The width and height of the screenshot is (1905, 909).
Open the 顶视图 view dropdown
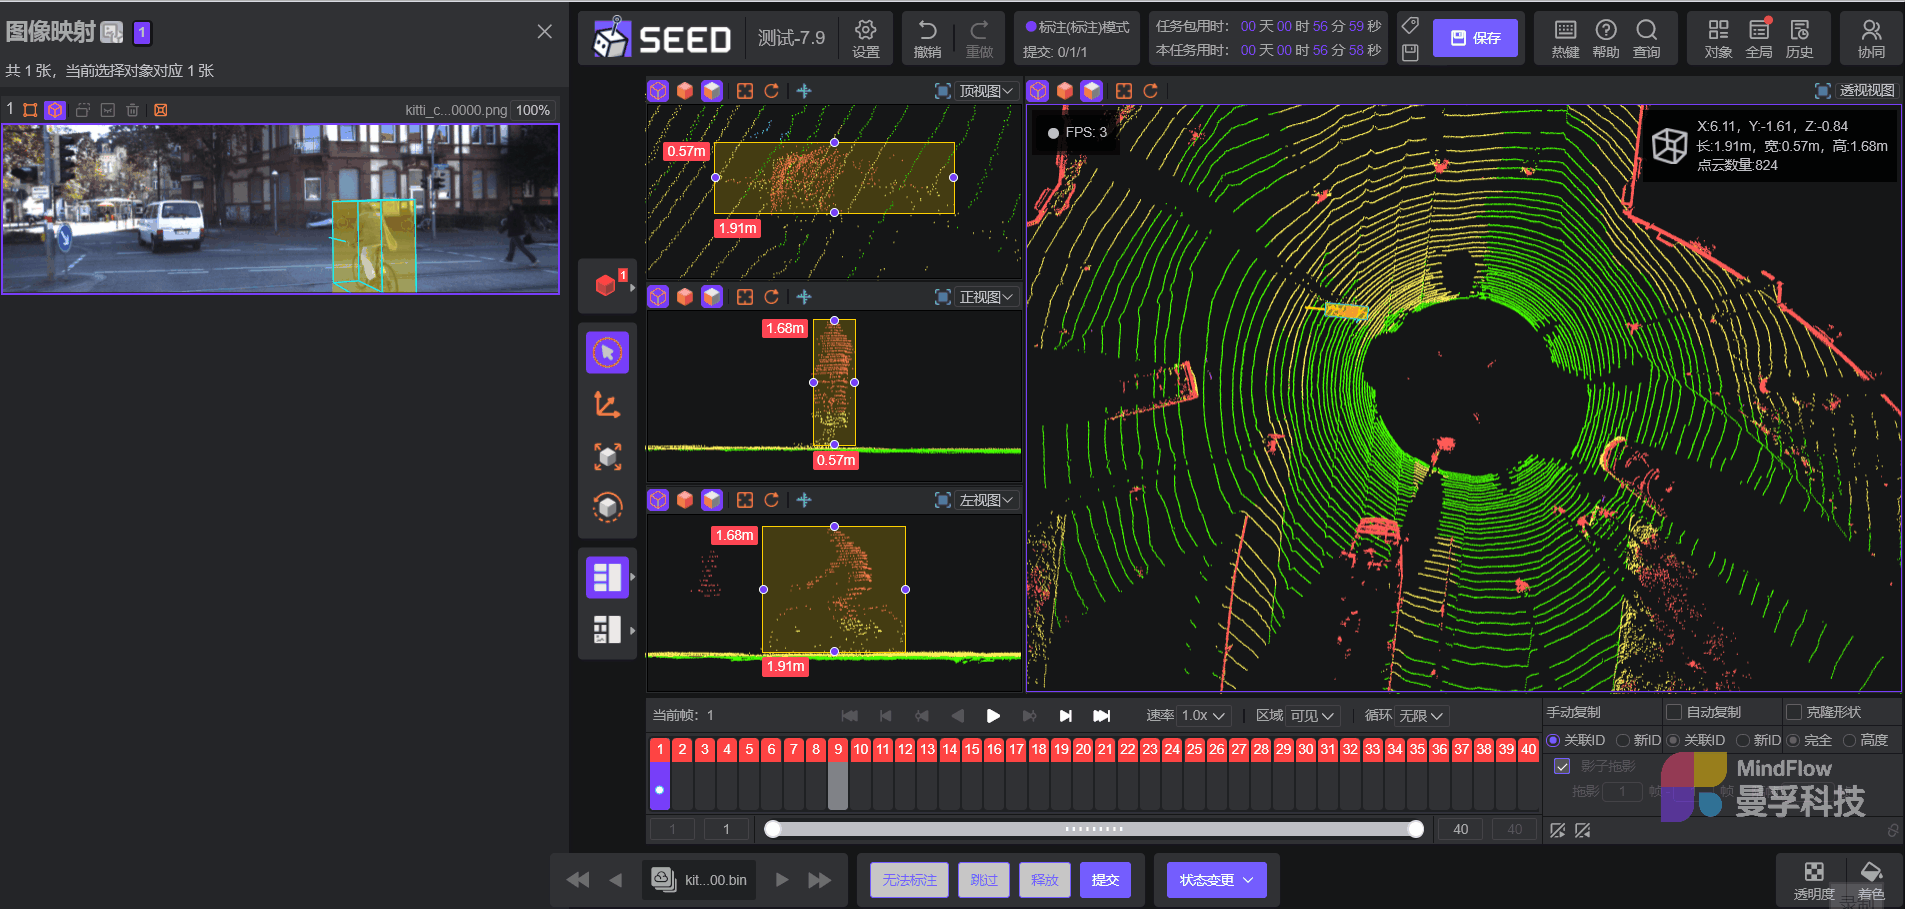[986, 91]
